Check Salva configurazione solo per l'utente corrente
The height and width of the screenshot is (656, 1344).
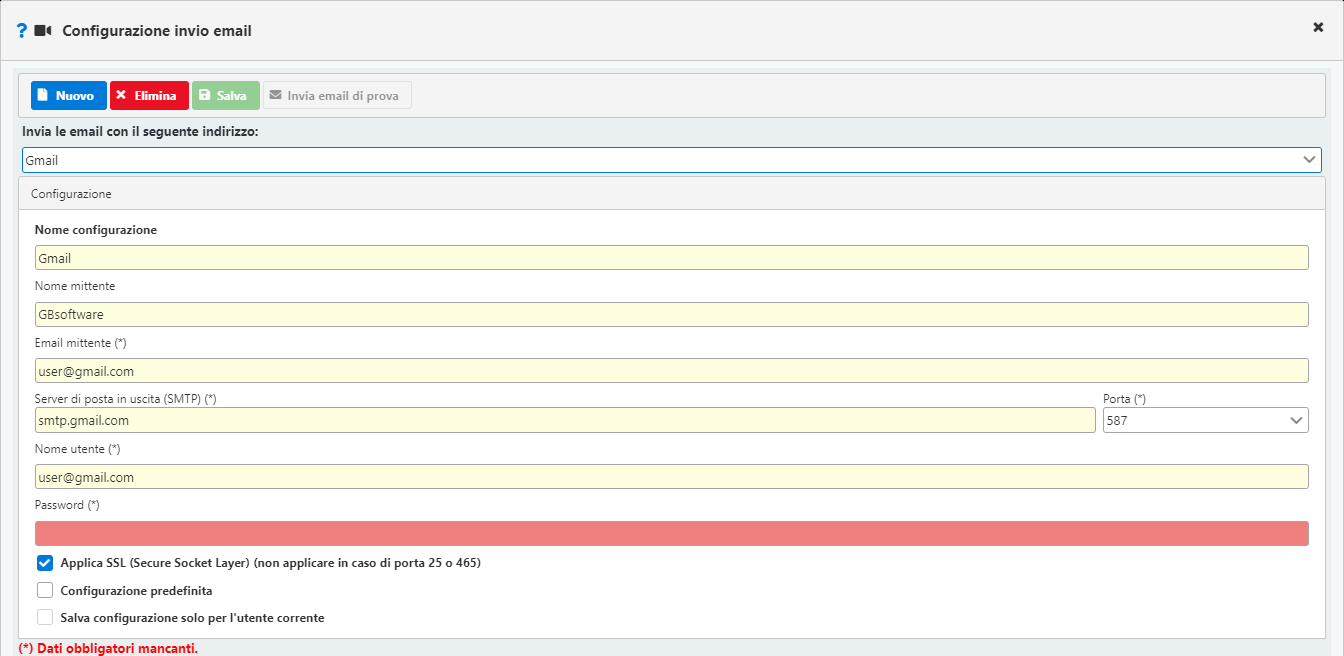click(45, 618)
